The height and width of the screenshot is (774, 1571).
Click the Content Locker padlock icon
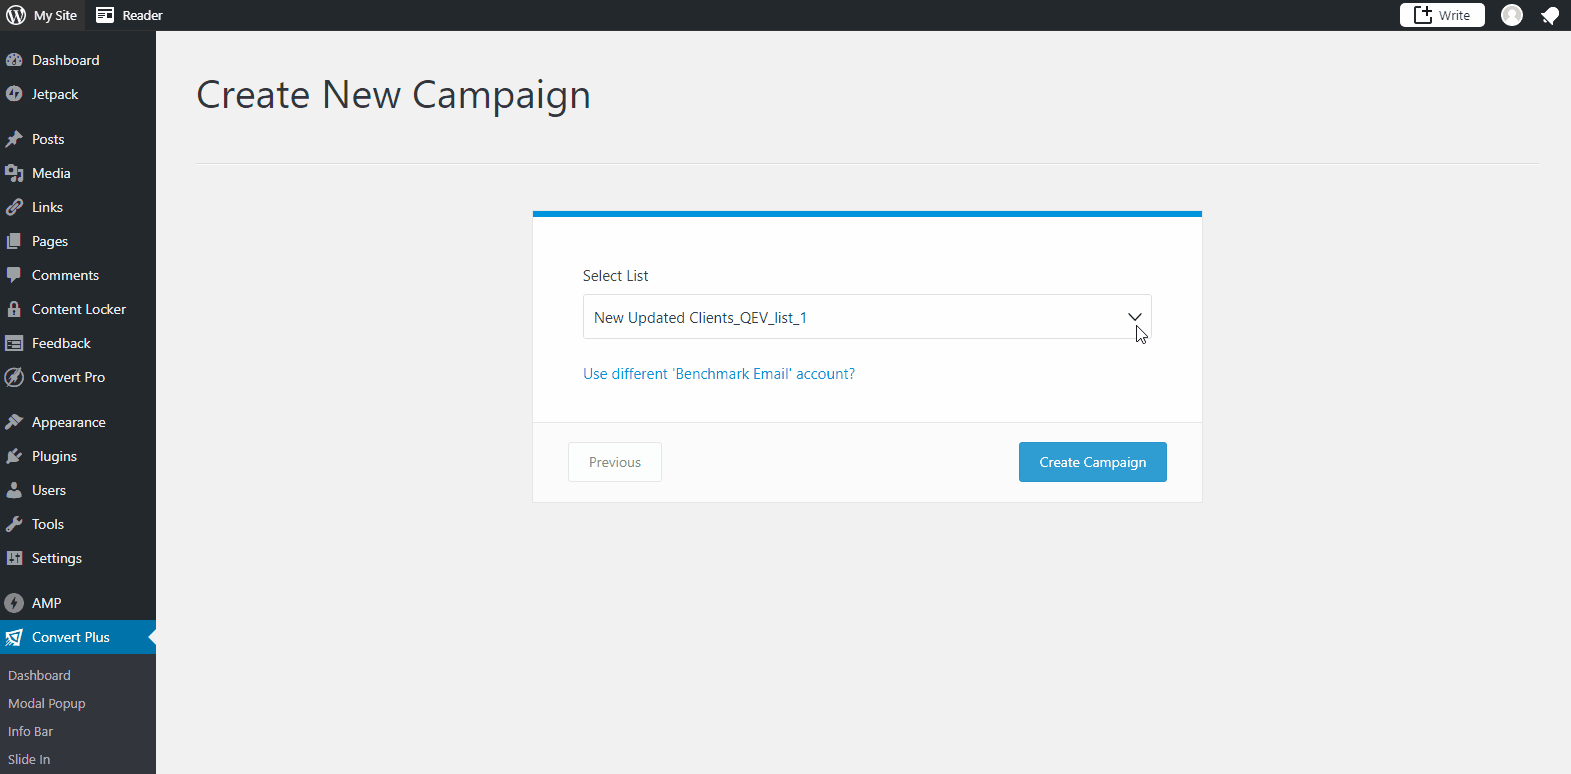coord(14,309)
